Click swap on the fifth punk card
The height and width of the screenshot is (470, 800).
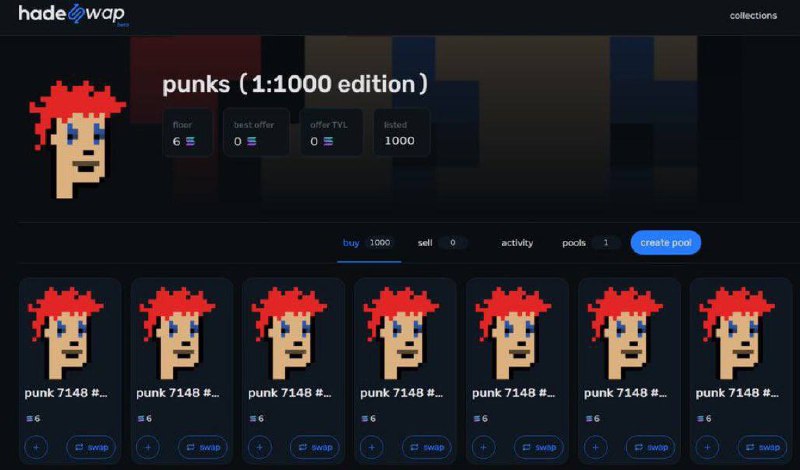pos(539,448)
